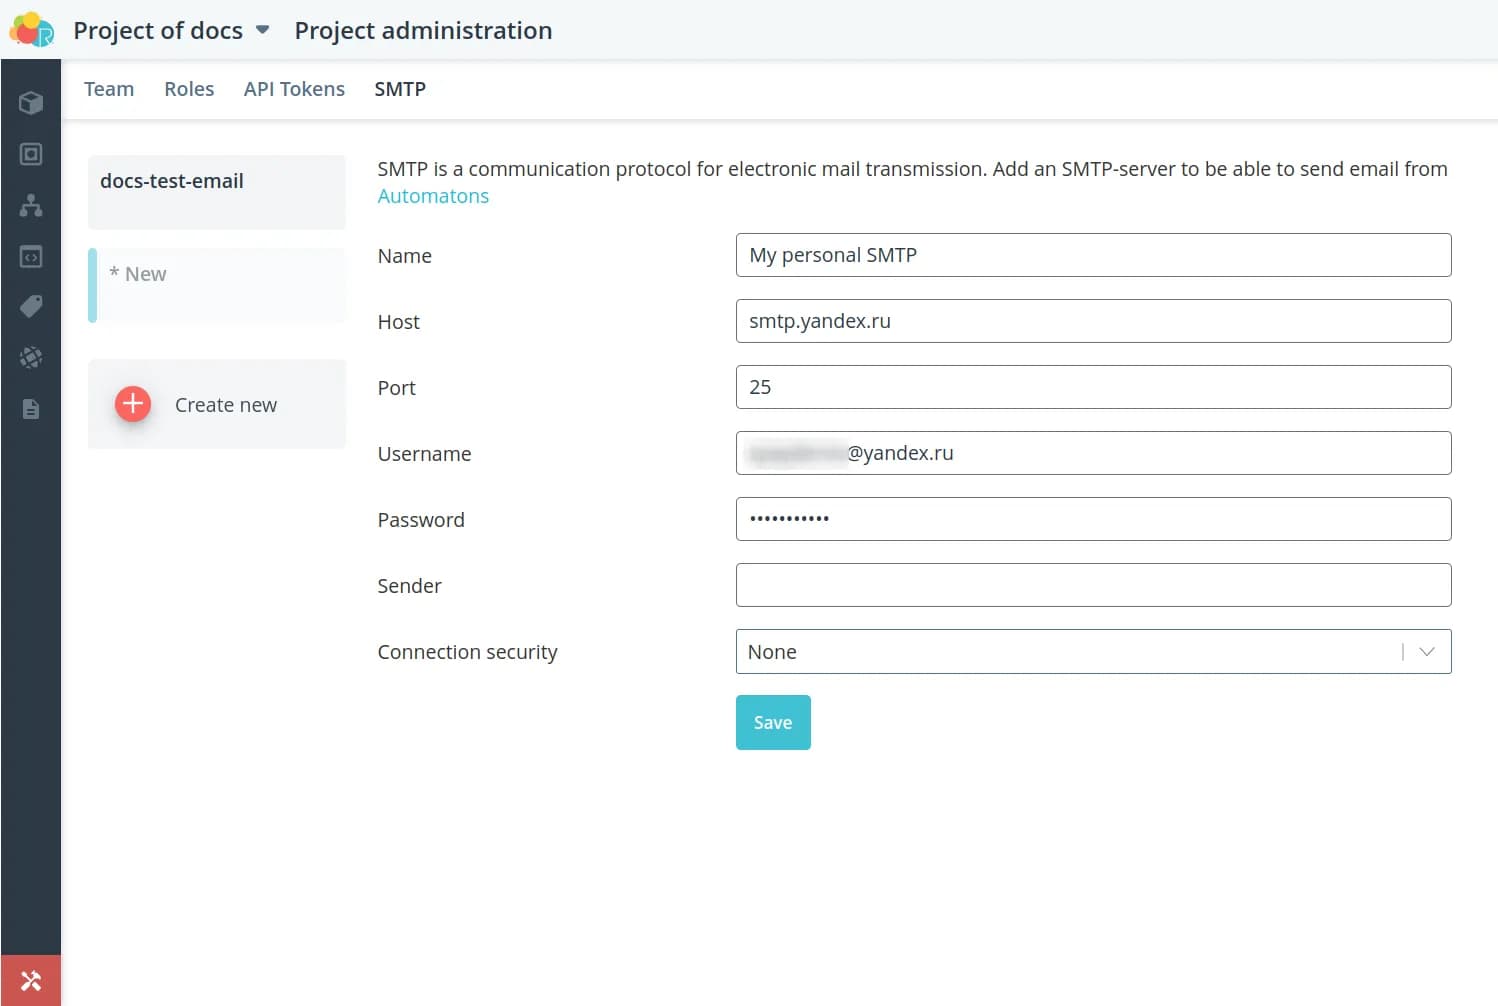
Task: Open the nested-square icon in the sidebar
Action: (31, 154)
